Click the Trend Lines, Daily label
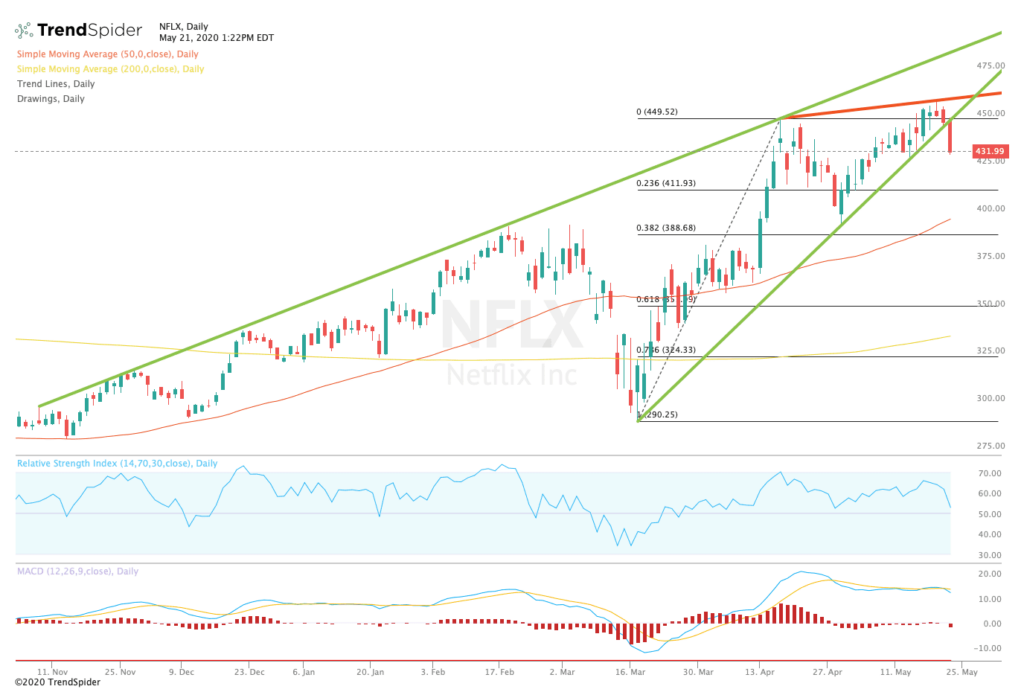1024x695 pixels. pos(56,84)
